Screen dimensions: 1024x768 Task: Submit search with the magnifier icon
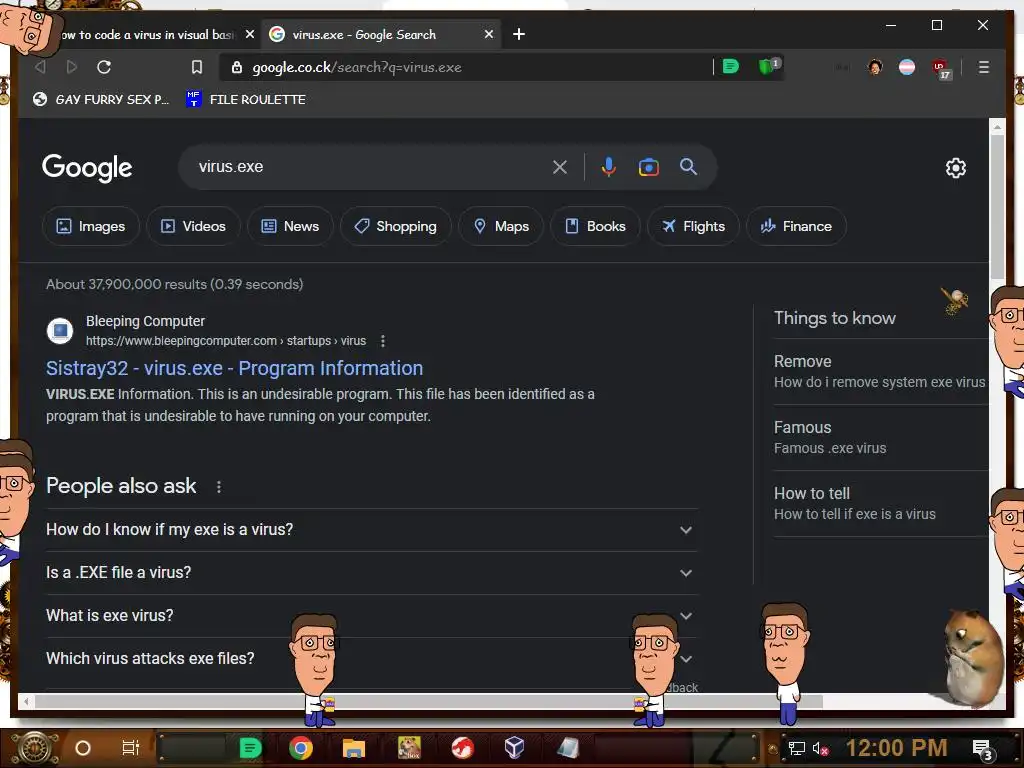[x=688, y=167]
